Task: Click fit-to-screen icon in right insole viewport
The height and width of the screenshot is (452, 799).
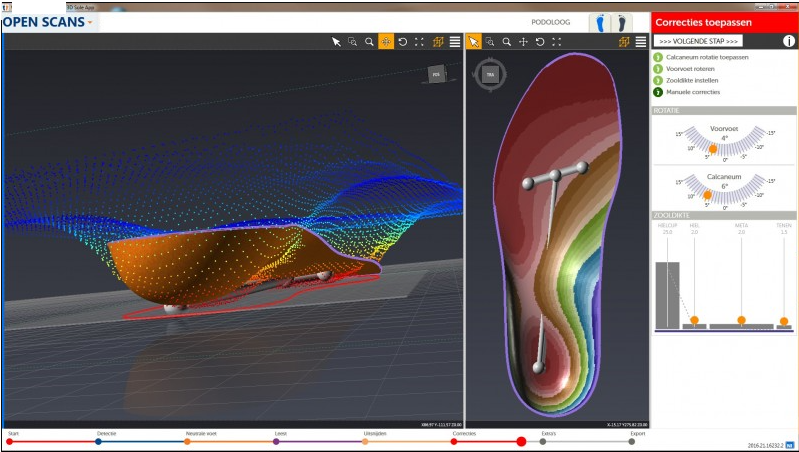Action: point(557,42)
